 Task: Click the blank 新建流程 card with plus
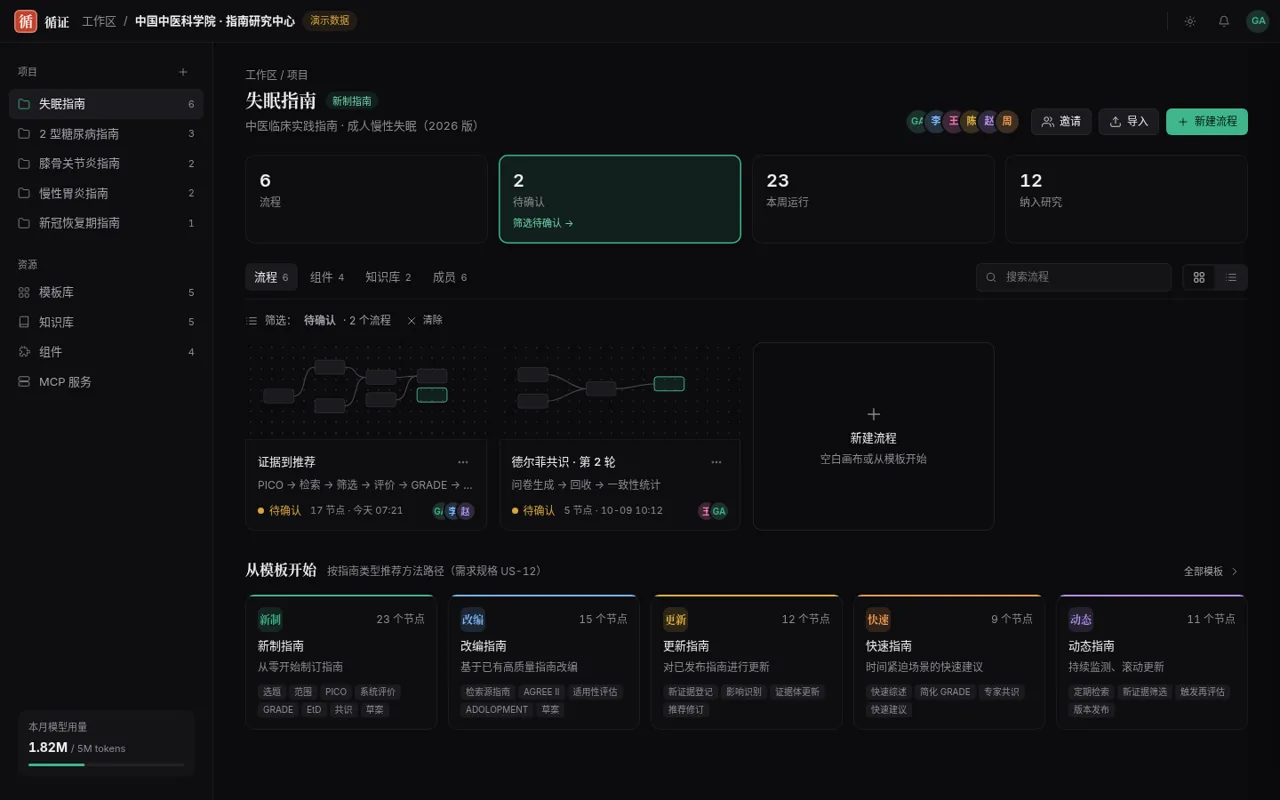coord(874,436)
